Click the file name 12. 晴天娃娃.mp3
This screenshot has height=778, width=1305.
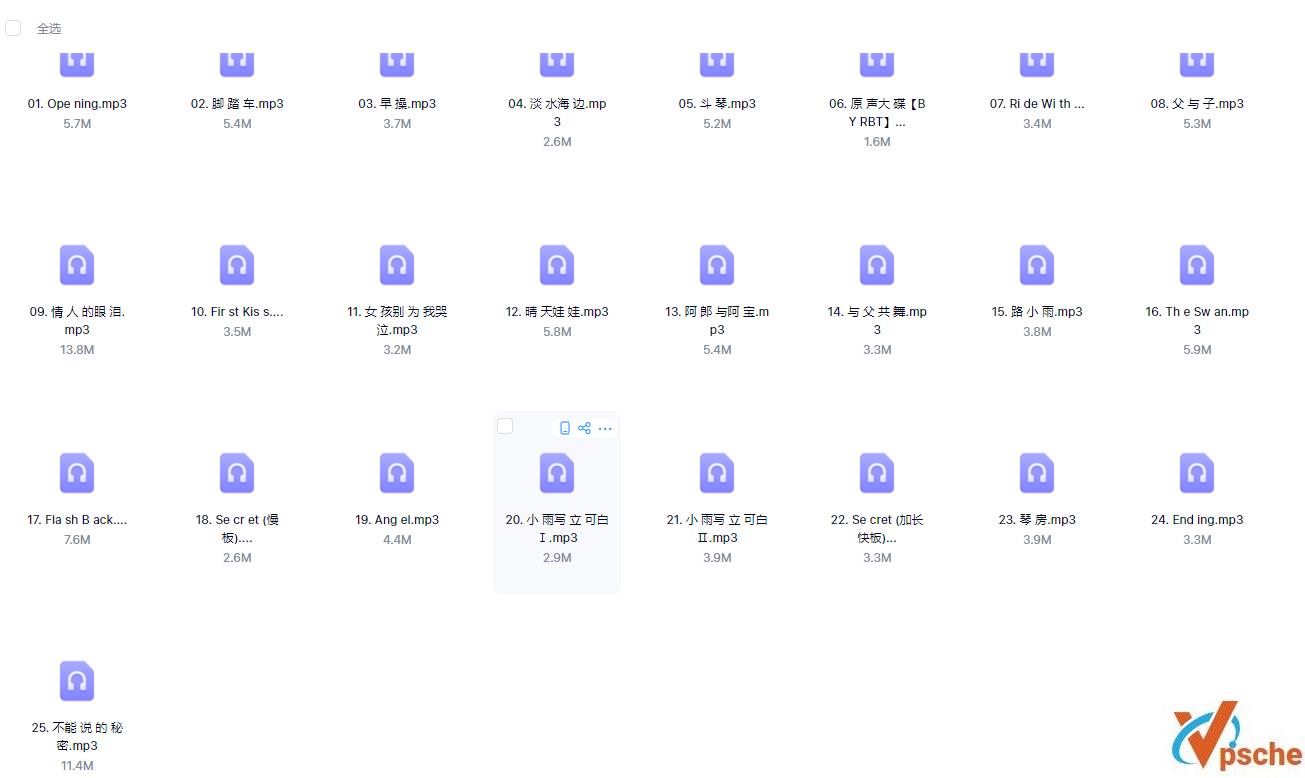coord(557,312)
